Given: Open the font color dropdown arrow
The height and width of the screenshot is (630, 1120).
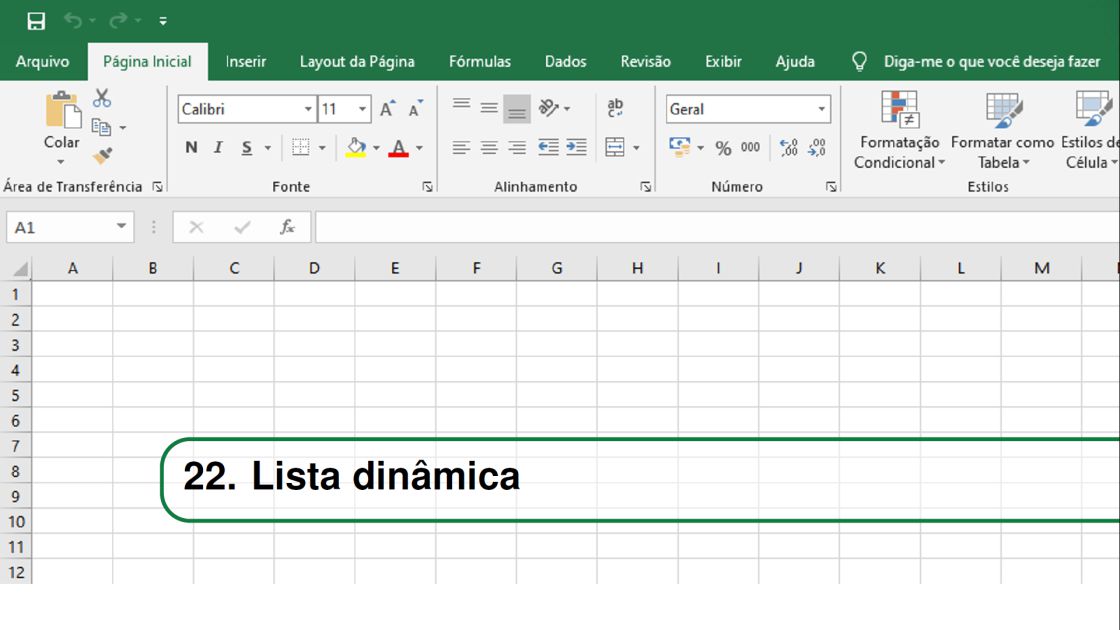Looking at the screenshot, I should (x=420, y=148).
